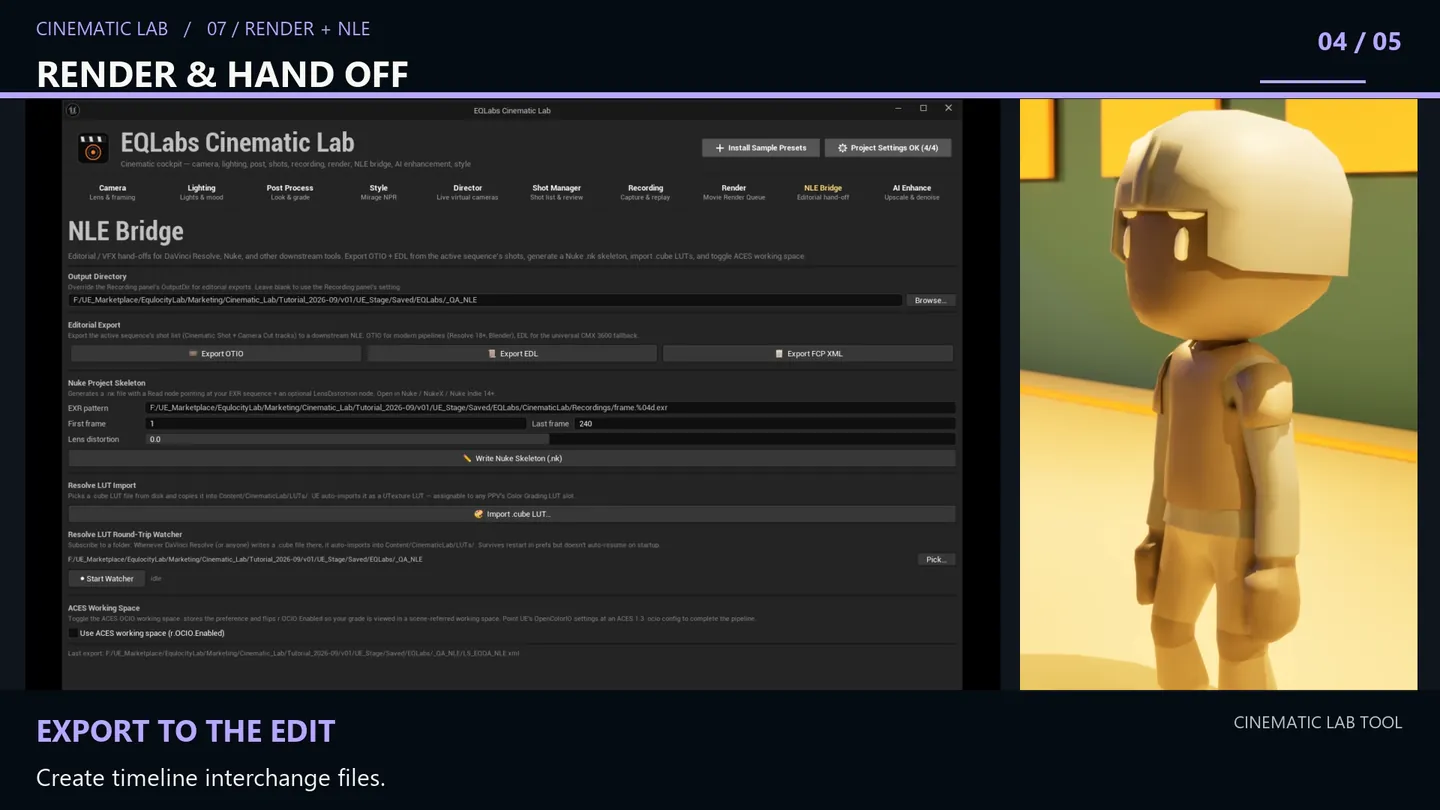
Task: Open the Render tab
Action: tap(734, 192)
